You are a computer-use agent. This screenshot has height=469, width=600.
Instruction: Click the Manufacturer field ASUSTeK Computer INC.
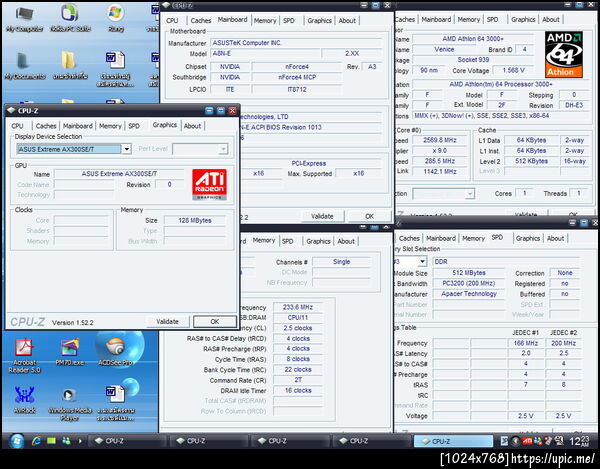(x=297, y=43)
